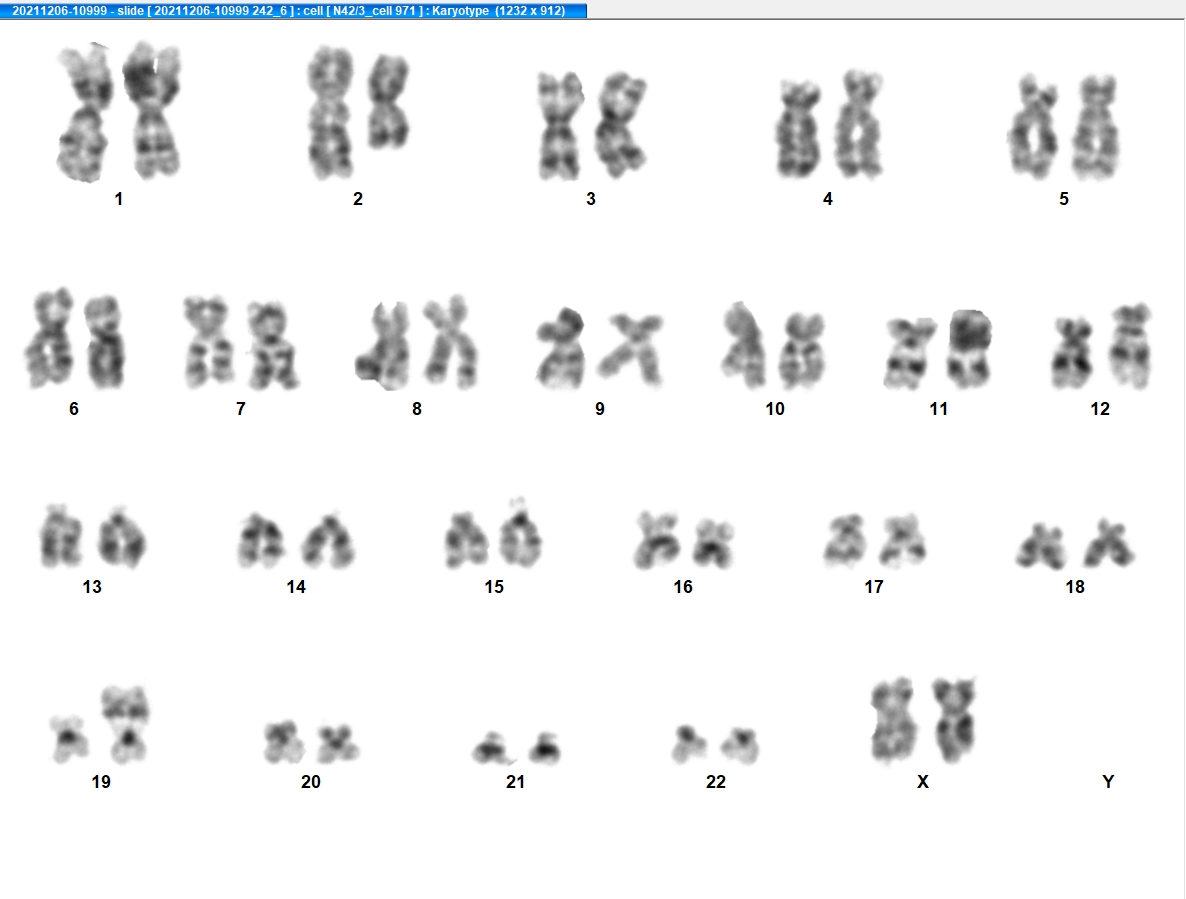Screen dimensions: 1186x899
Task: Select the X chromosome pair image
Action: tap(923, 720)
